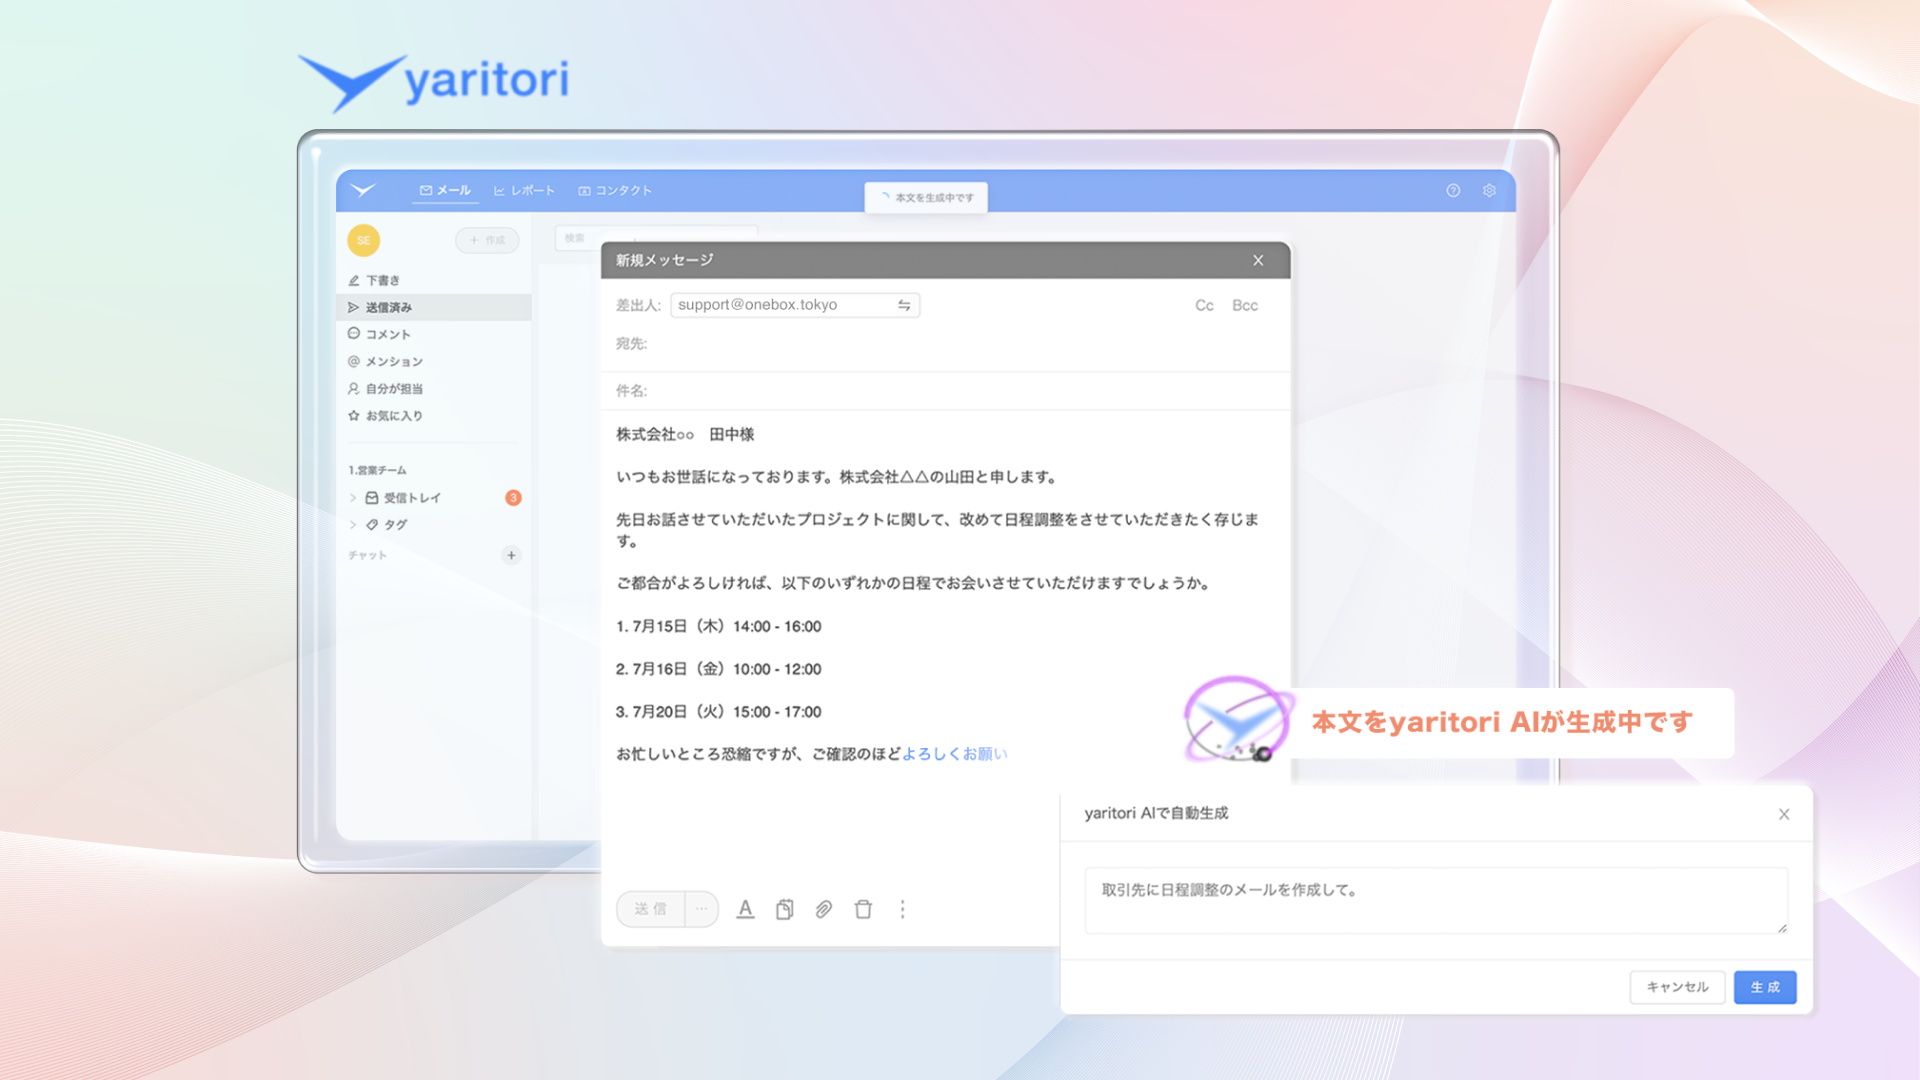This screenshot has width=1920, height=1080.
Task: Open settings with the gear icon
Action: pyautogui.click(x=1489, y=190)
